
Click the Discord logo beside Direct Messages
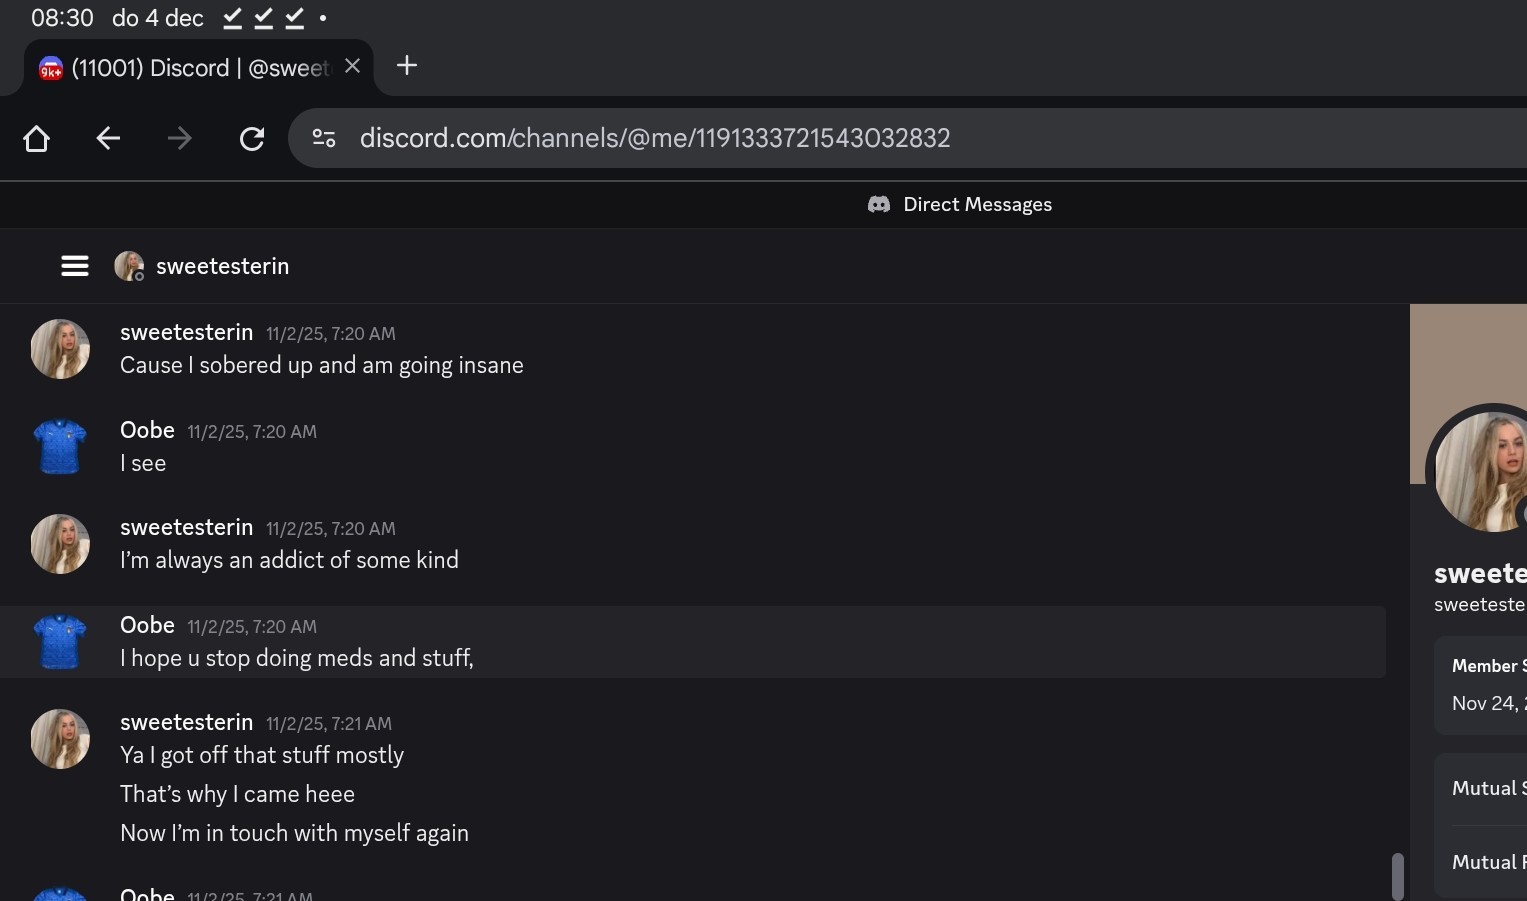click(x=879, y=204)
